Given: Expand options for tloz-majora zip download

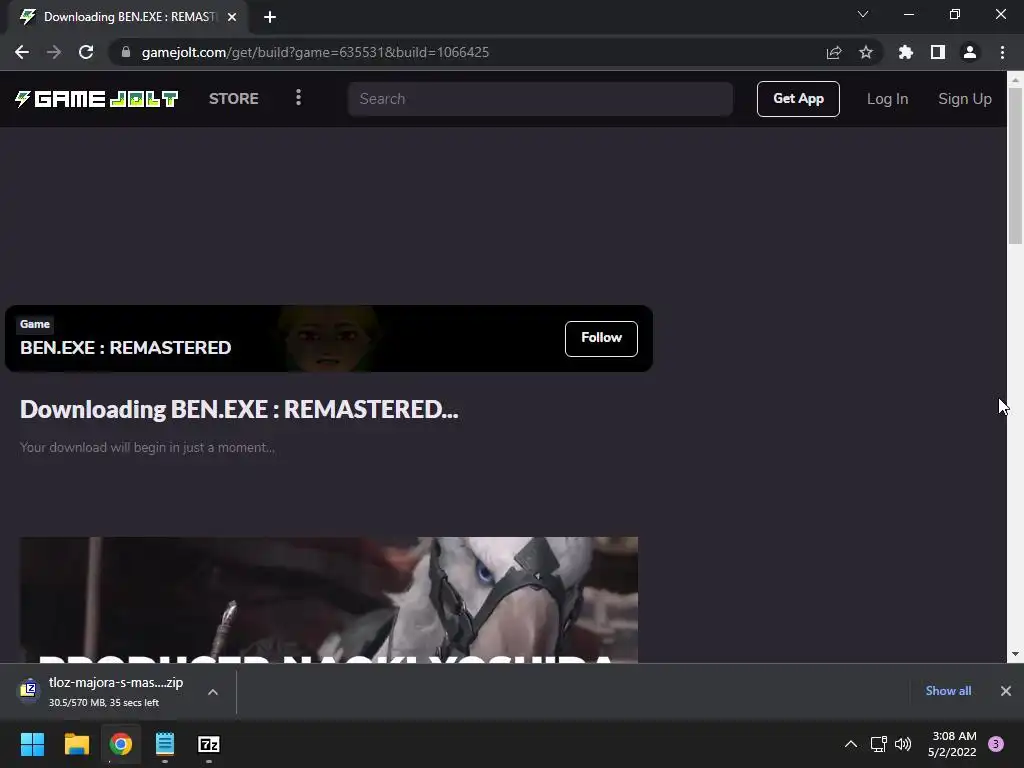Looking at the screenshot, I should pos(213,692).
